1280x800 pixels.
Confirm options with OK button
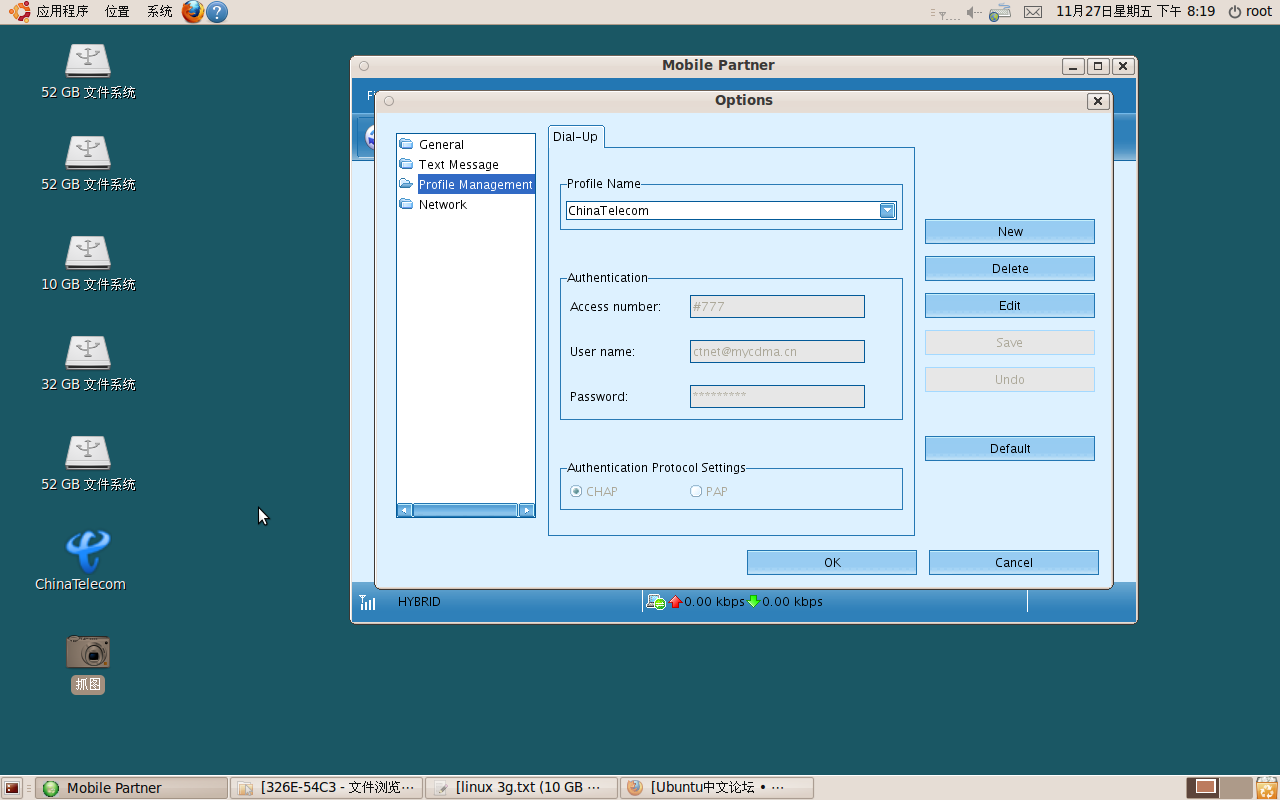(832, 563)
